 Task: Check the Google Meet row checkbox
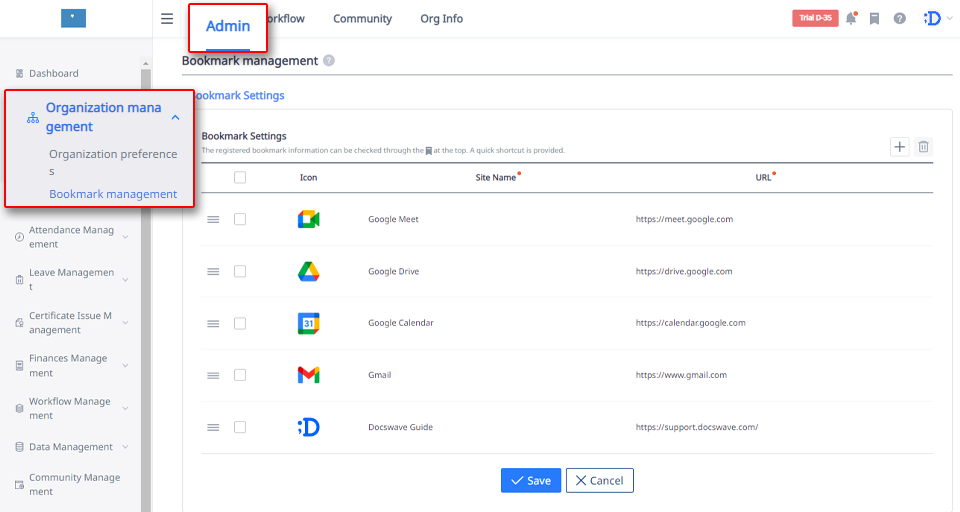[240, 219]
